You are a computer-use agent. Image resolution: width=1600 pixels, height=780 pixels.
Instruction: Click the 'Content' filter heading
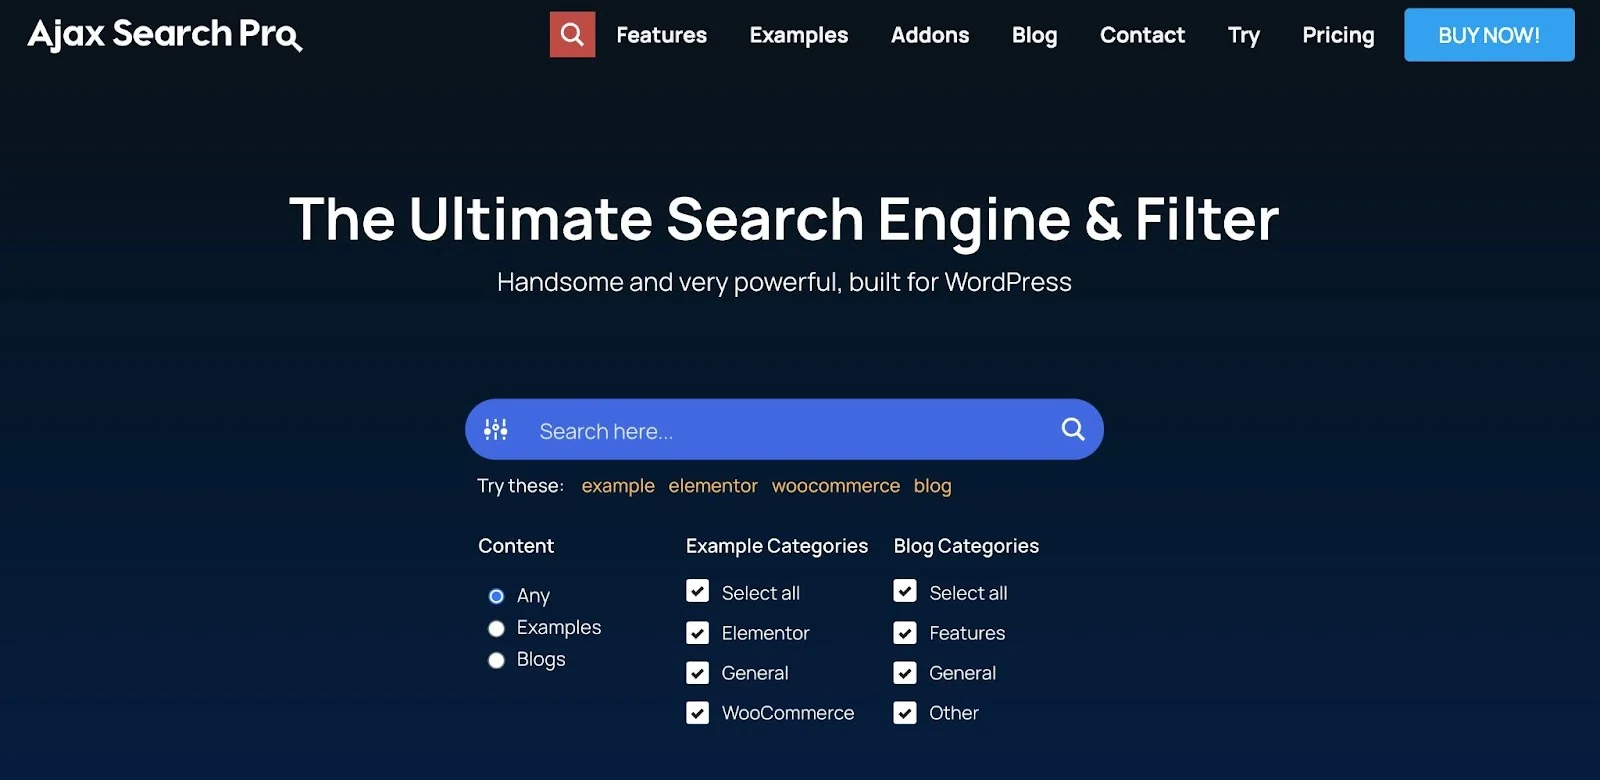click(516, 546)
